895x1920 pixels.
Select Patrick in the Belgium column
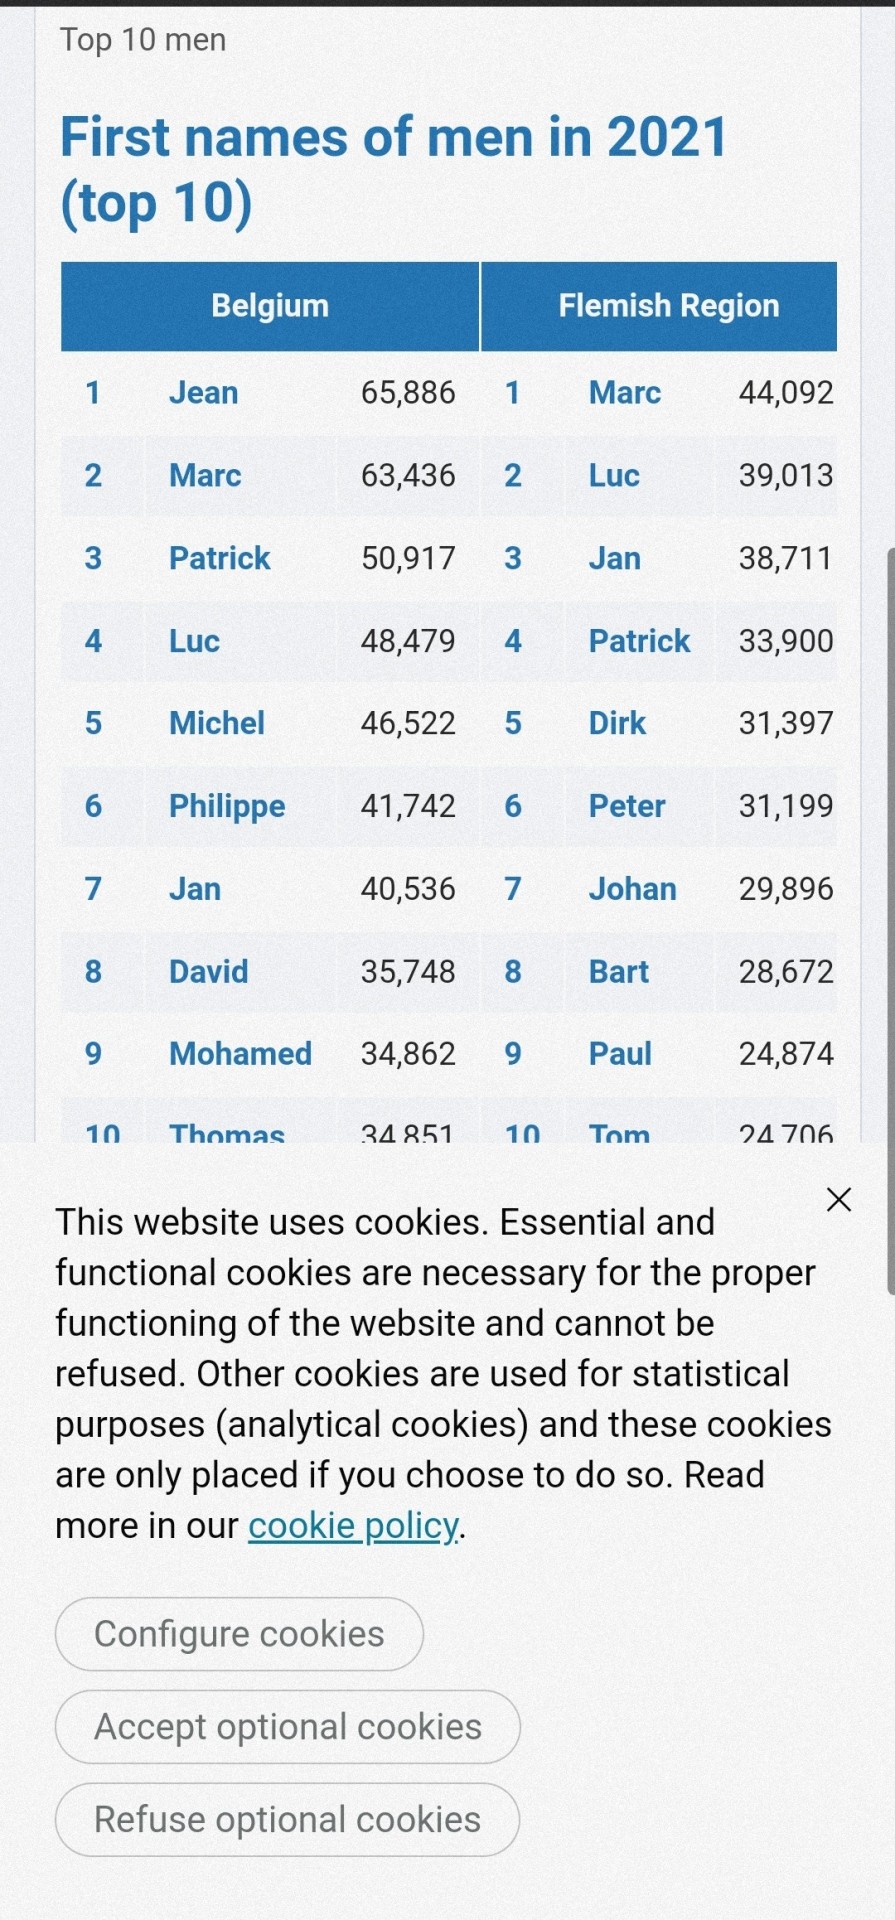click(219, 558)
